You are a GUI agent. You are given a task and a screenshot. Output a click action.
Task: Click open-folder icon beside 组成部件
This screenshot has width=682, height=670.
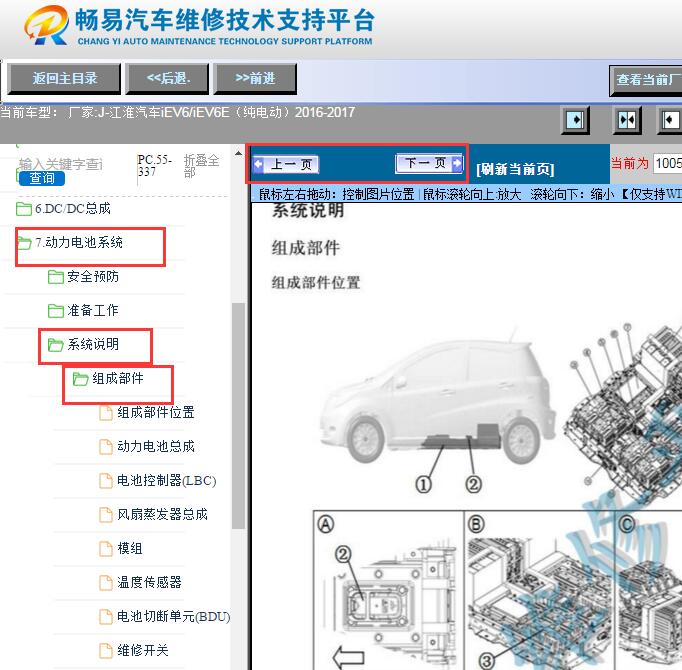81,379
